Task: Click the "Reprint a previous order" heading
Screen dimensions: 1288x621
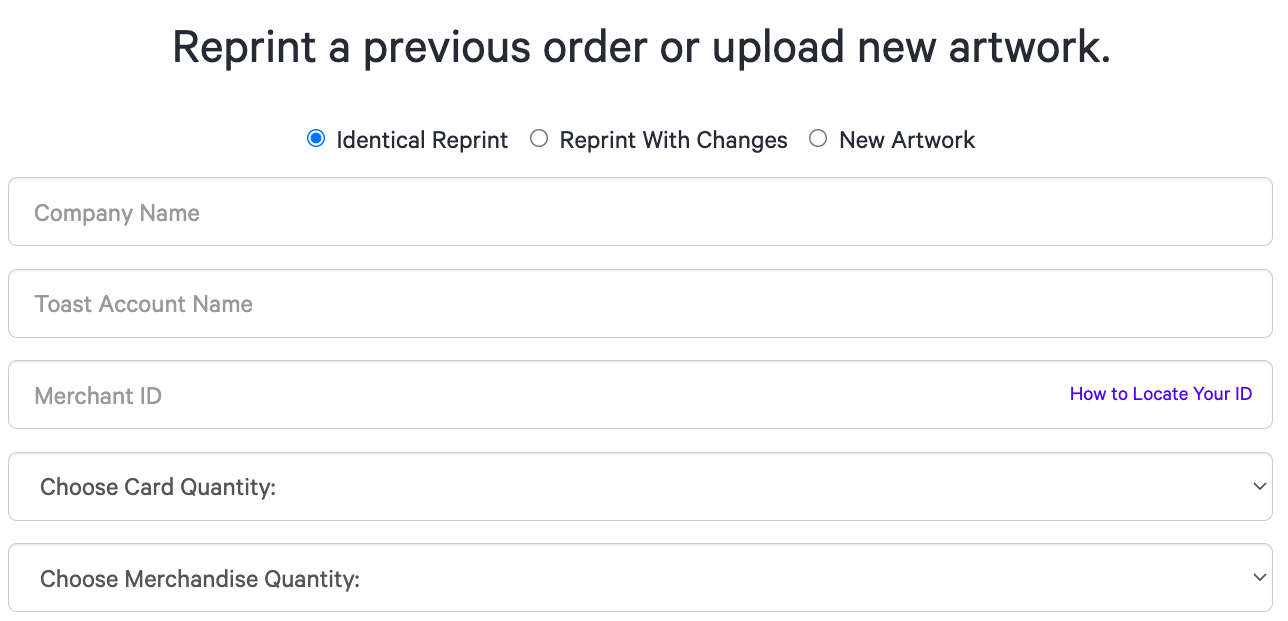Action: coord(640,48)
